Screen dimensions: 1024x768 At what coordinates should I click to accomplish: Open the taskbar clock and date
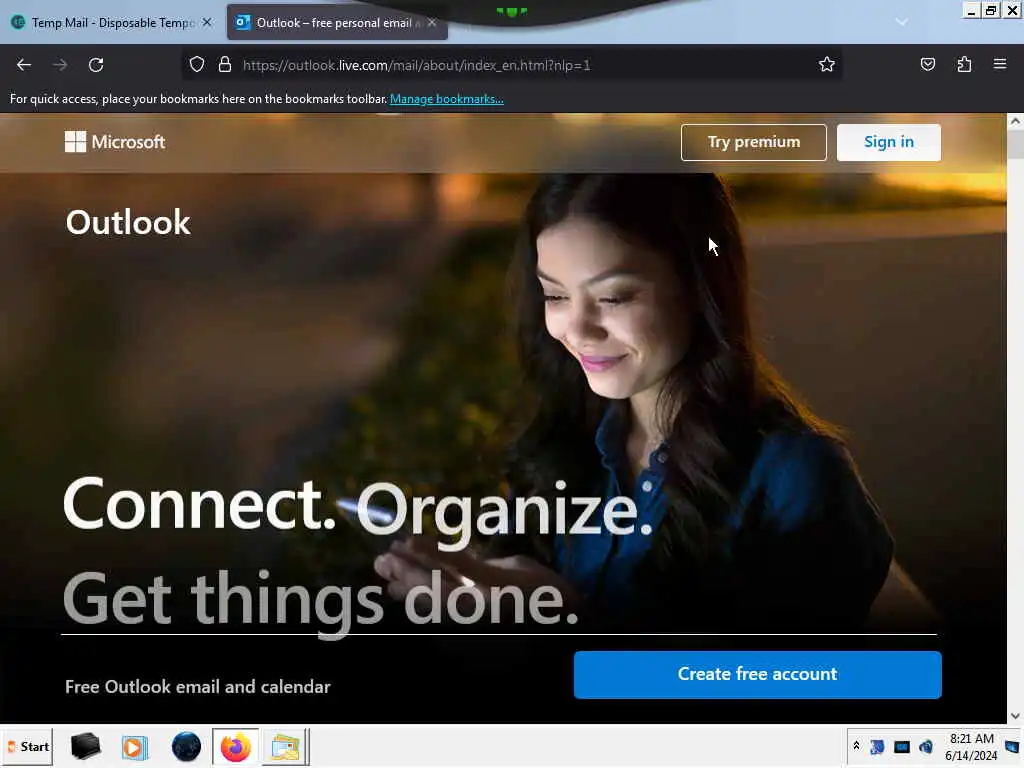tap(972, 747)
